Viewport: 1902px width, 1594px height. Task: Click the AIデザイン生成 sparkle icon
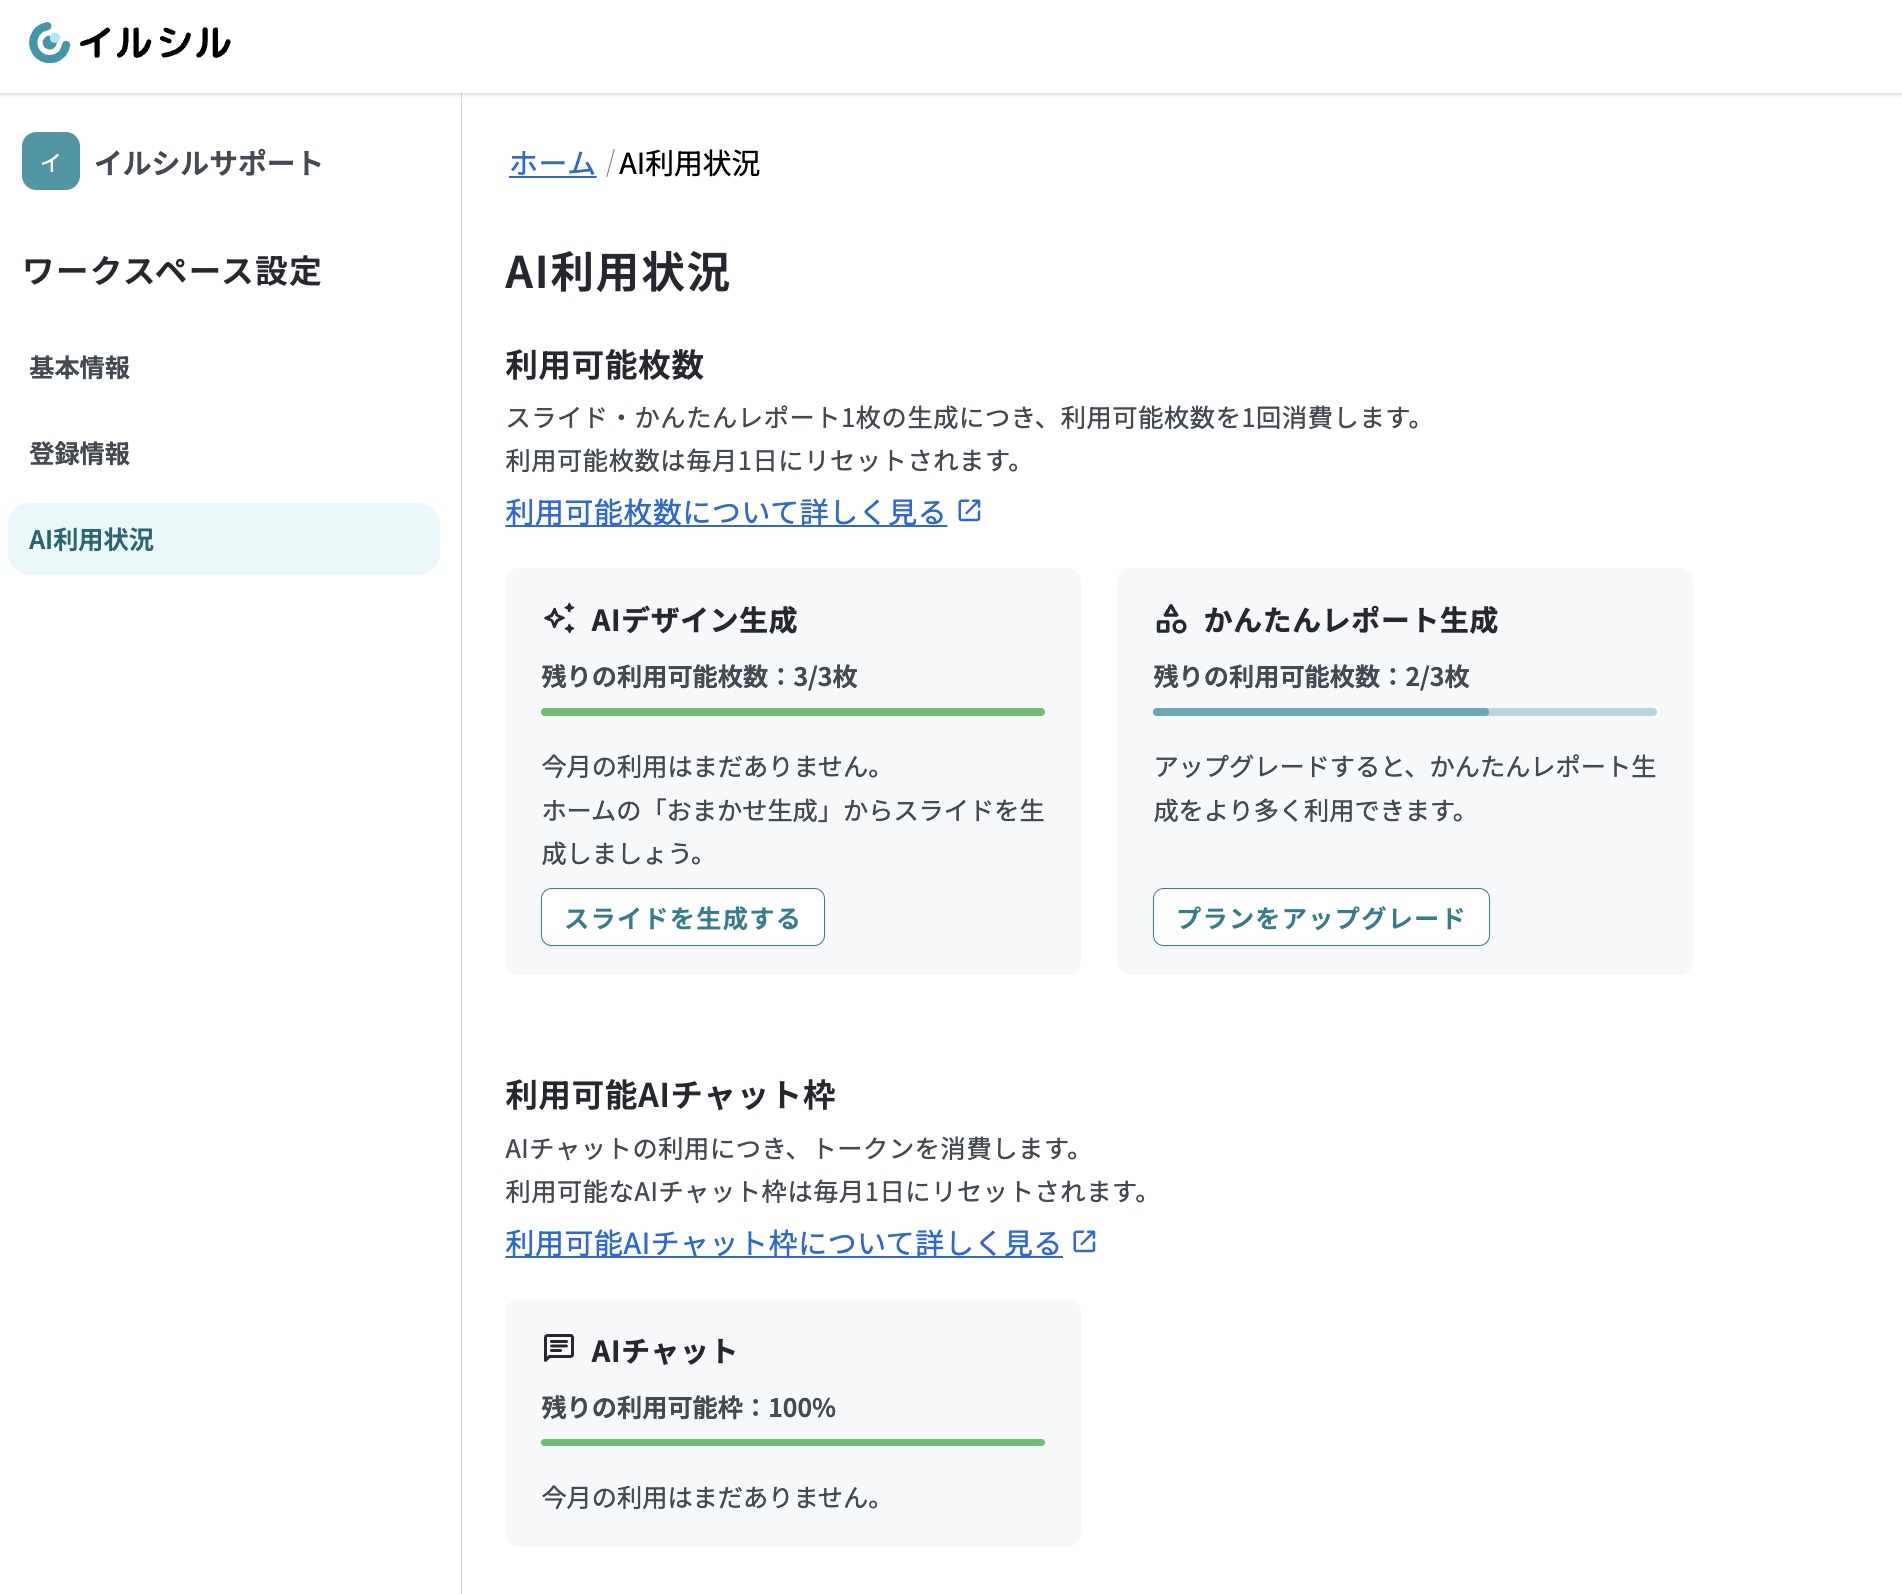coord(559,619)
